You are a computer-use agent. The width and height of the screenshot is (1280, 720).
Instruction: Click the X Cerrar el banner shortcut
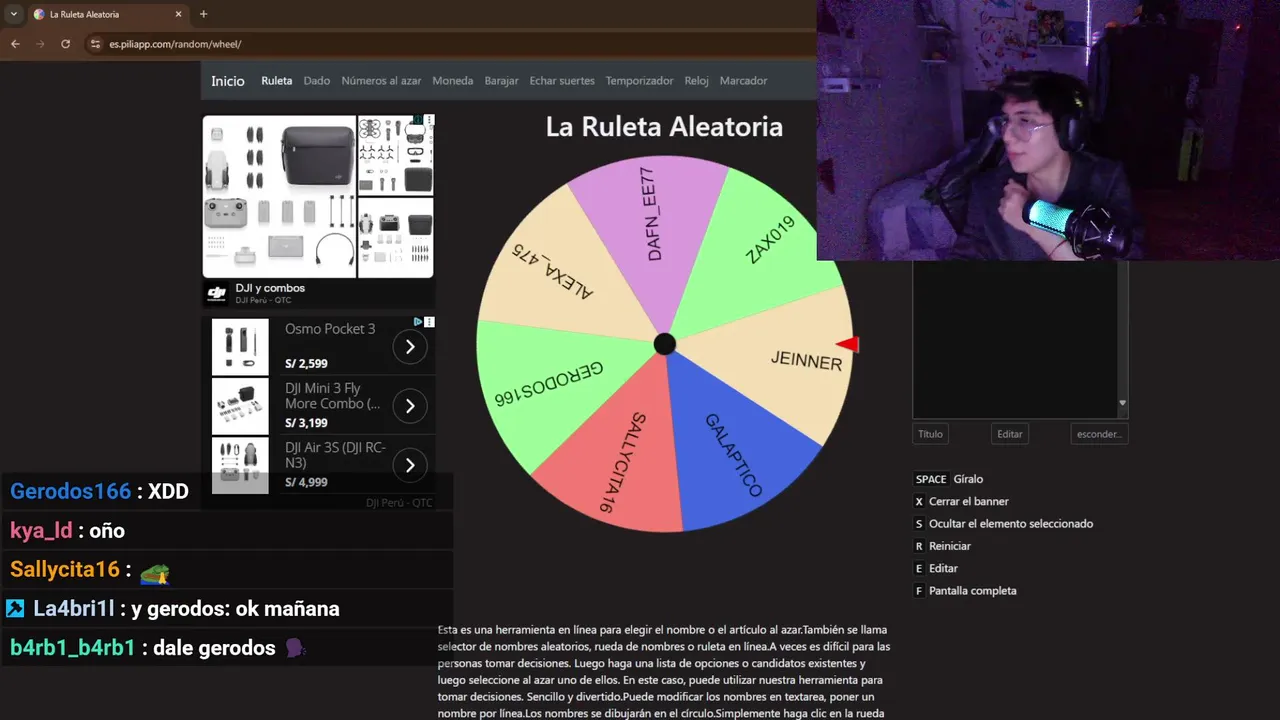(961, 501)
